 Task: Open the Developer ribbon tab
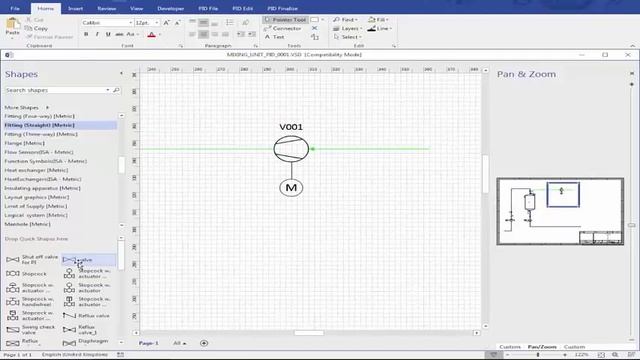pos(171,8)
